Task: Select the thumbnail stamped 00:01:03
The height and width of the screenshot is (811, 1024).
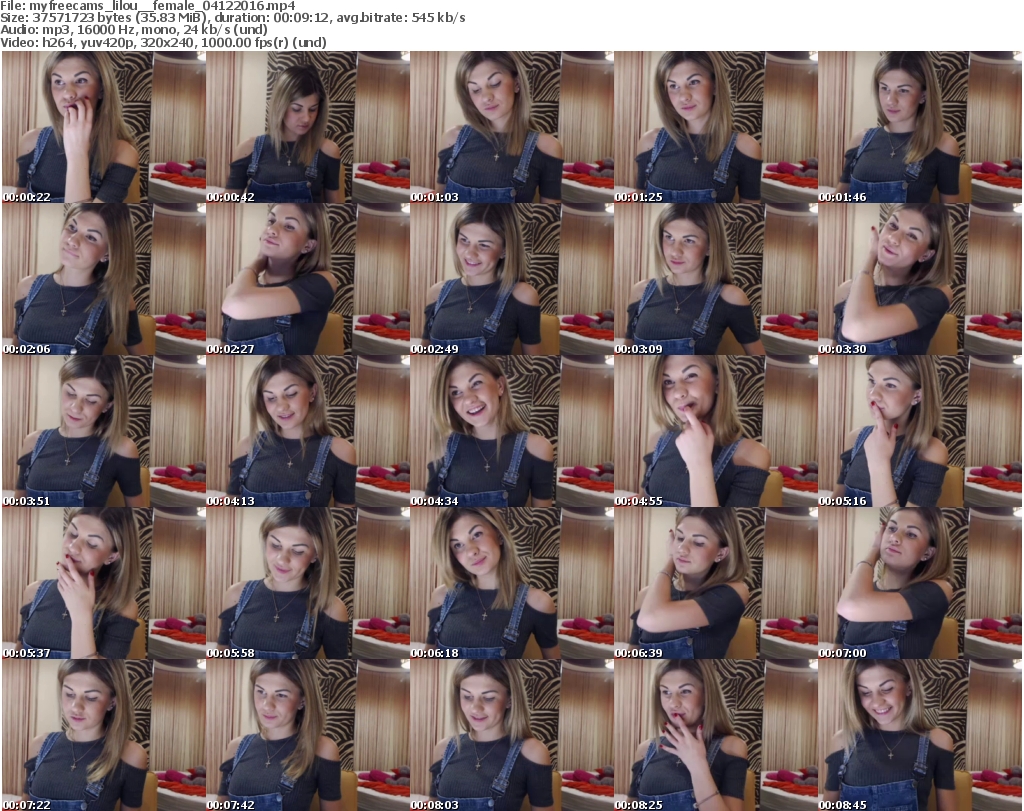Action: [x=511, y=127]
